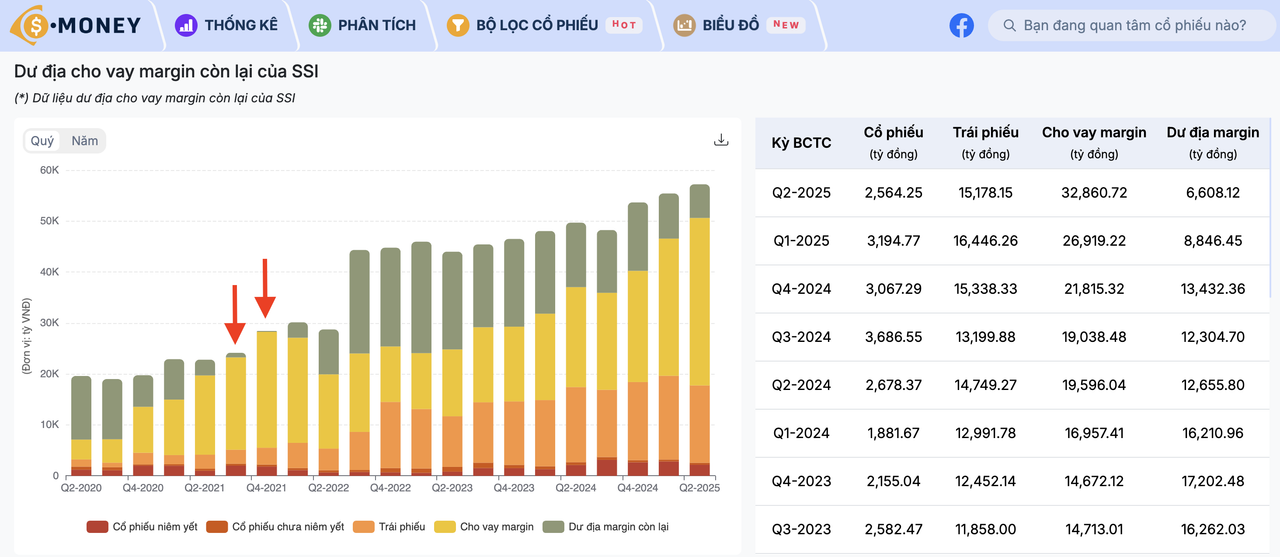Toggle Cổ phiếu niêm yết legend series
Screen dimensions: 1280x557
[142, 526]
